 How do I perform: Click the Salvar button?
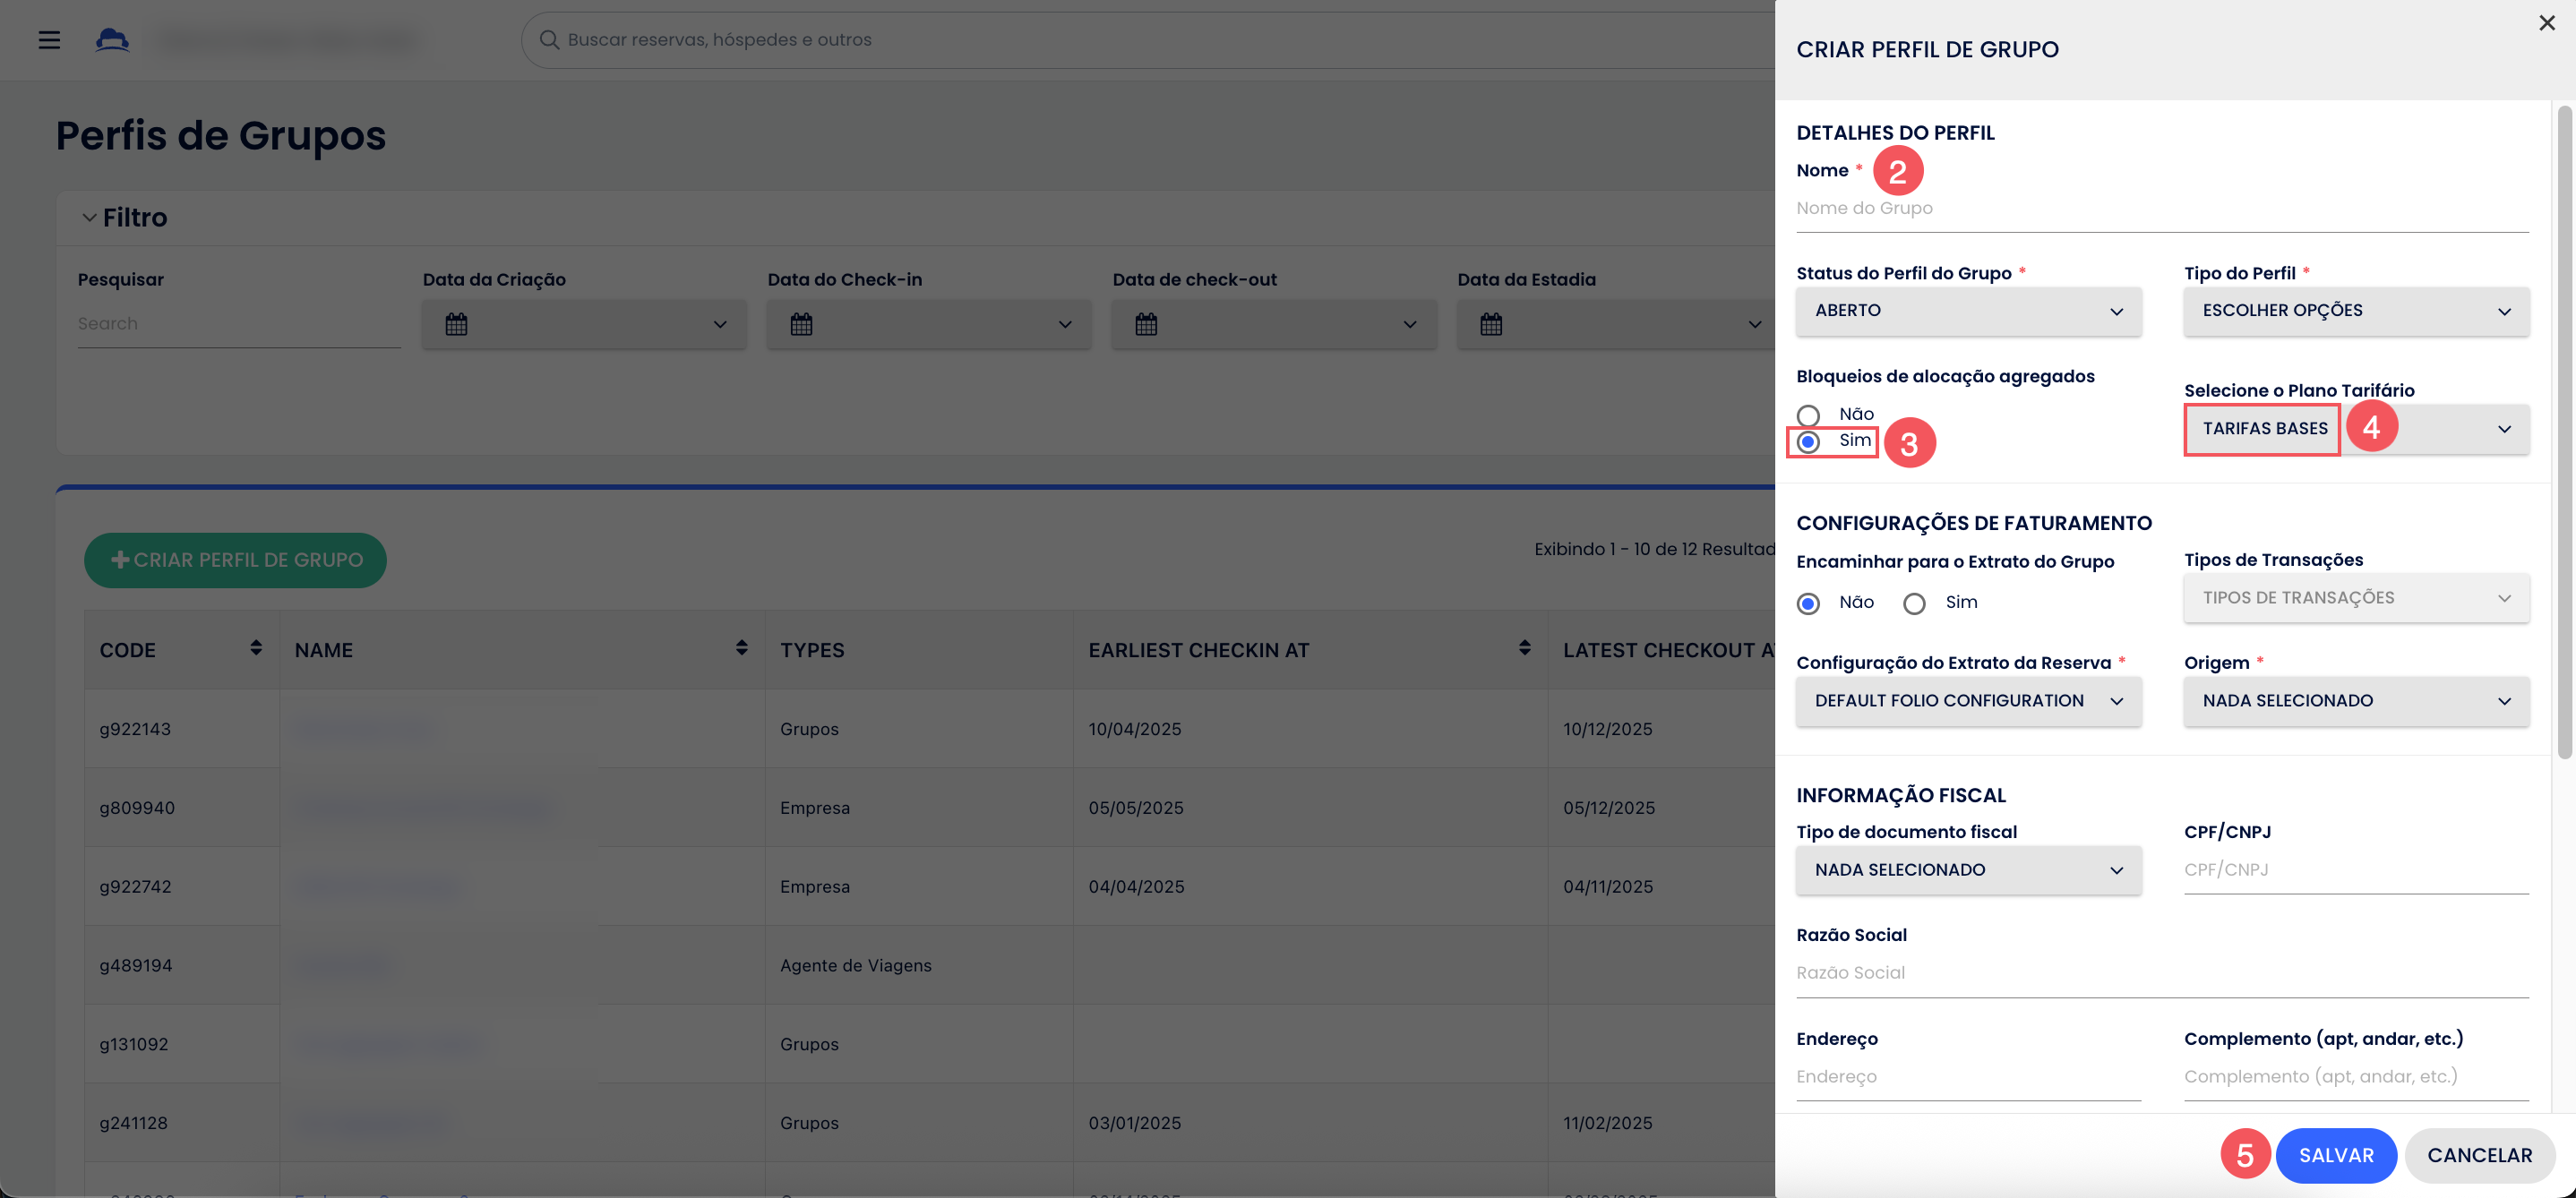tap(2336, 1155)
